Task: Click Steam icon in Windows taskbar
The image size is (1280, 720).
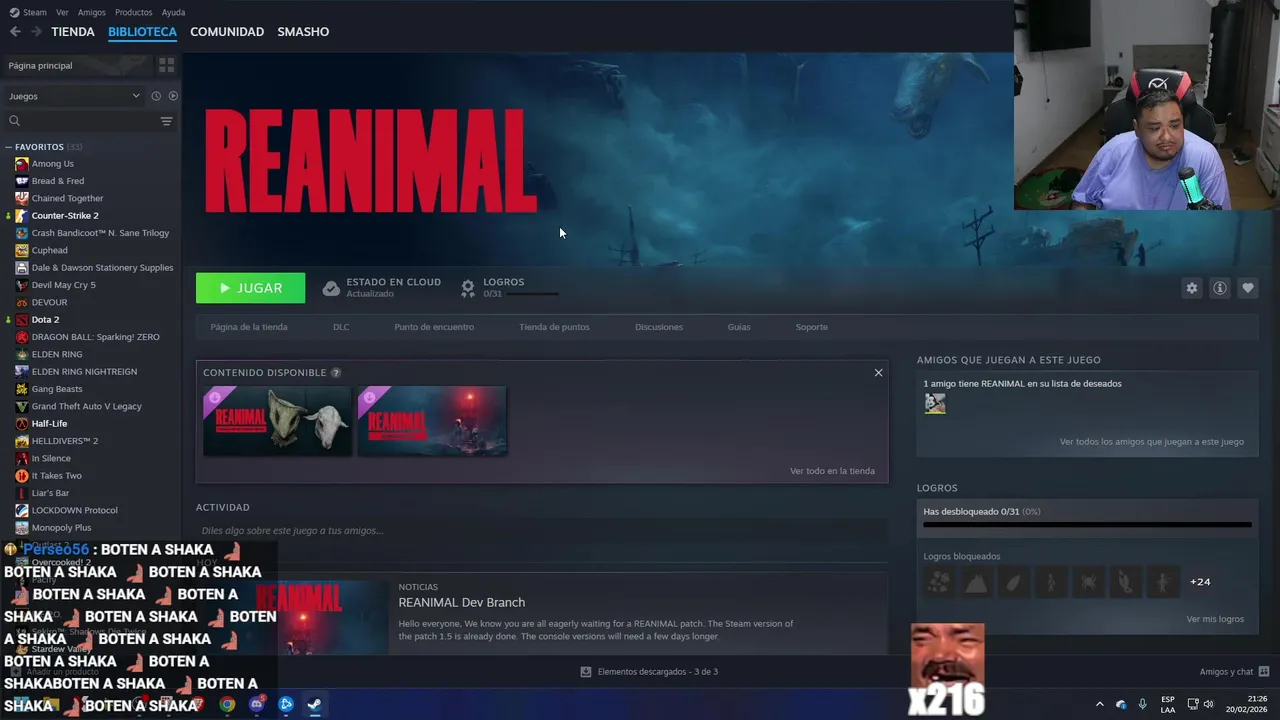Action: pyautogui.click(x=314, y=704)
